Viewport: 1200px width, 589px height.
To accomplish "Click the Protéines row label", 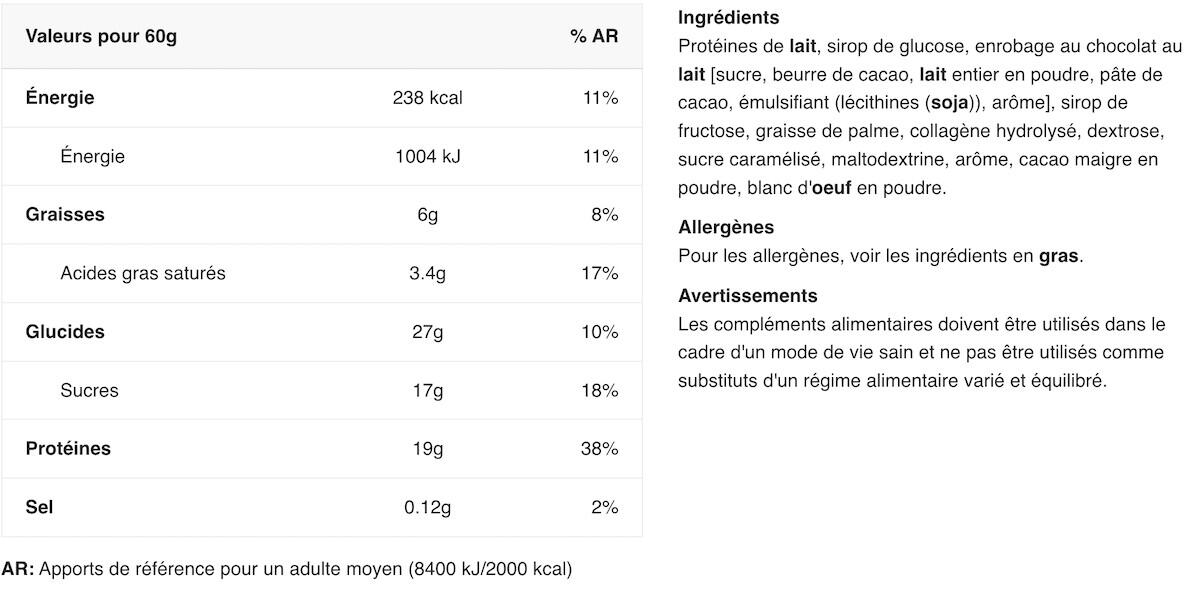I will coord(68,449).
